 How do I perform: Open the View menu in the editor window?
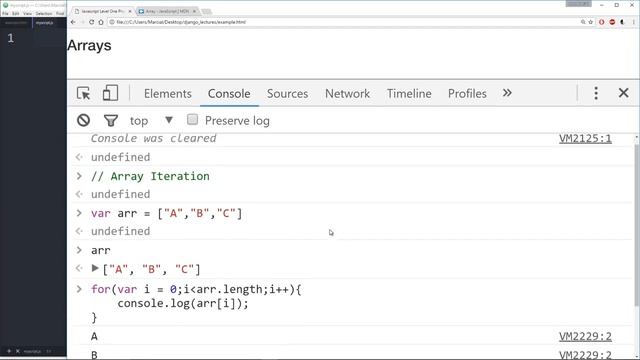27,13
